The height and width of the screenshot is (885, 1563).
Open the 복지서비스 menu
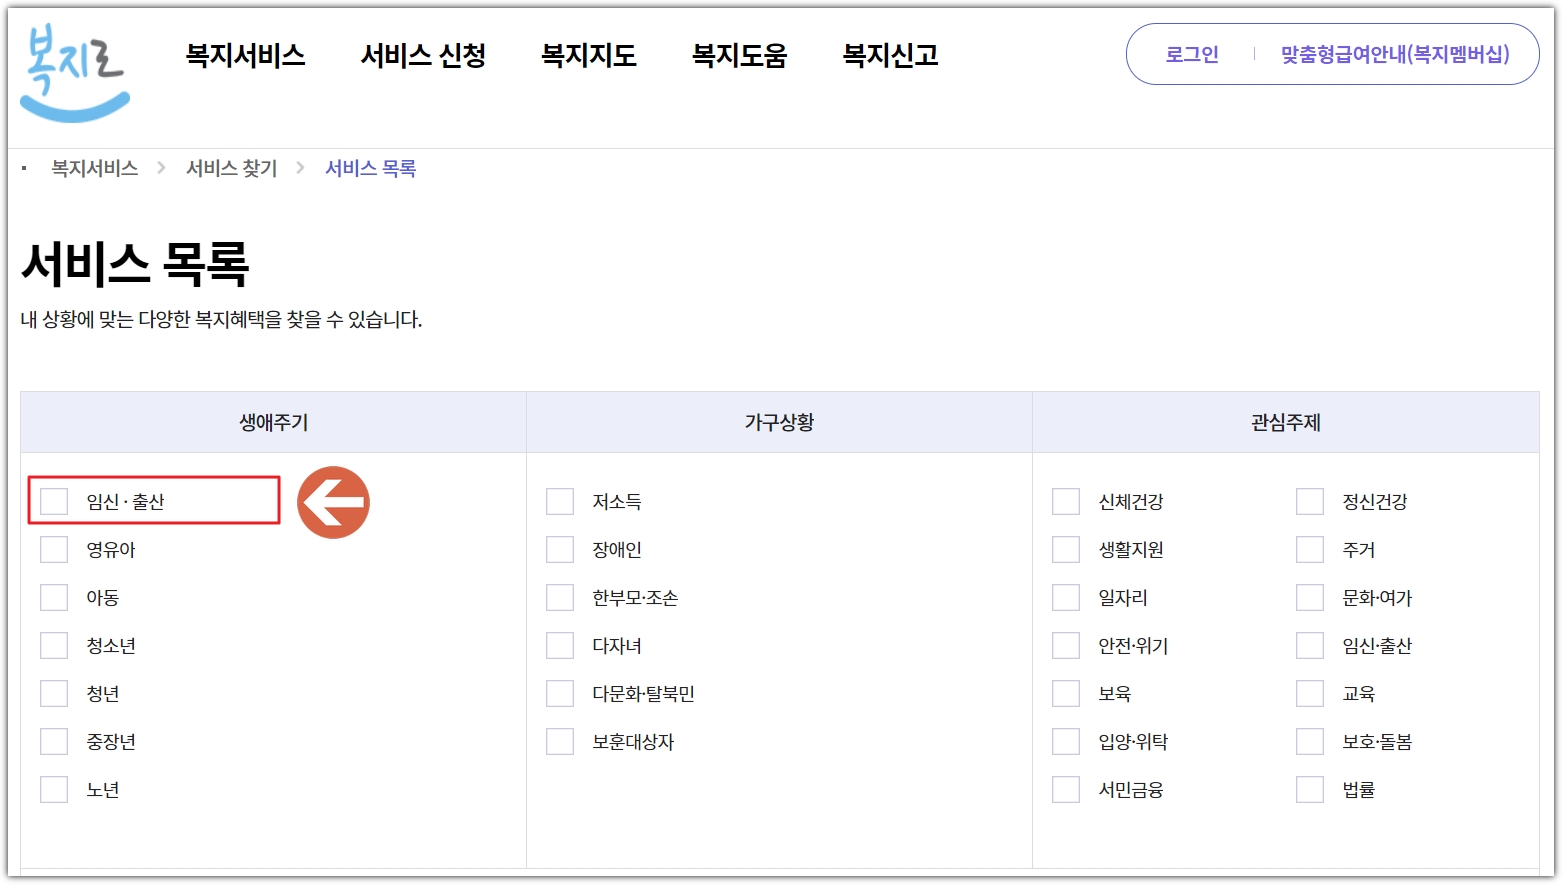[x=246, y=57]
